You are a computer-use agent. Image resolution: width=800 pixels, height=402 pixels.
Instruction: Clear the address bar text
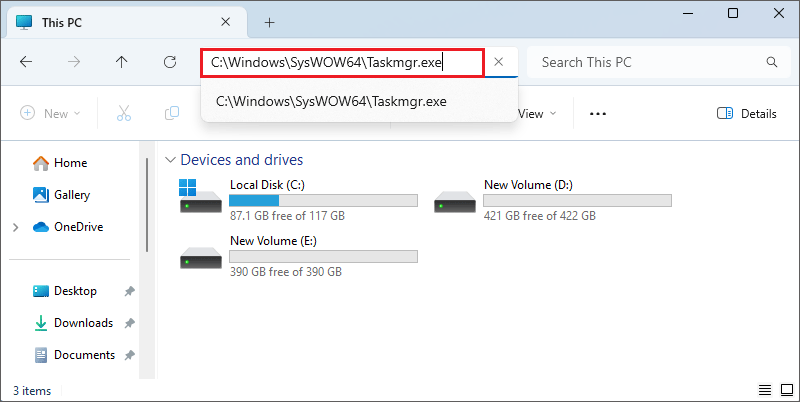click(x=499, y=62)
